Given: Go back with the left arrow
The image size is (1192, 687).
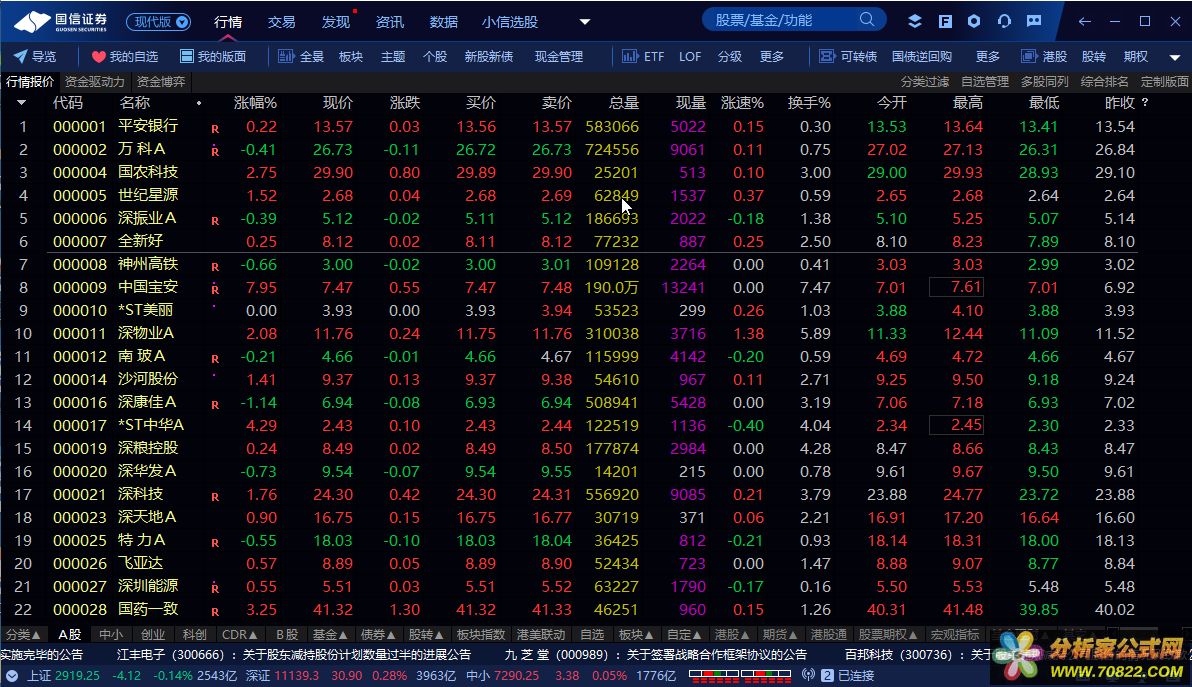Looking at the screenshot, I should coord(1085,21).
